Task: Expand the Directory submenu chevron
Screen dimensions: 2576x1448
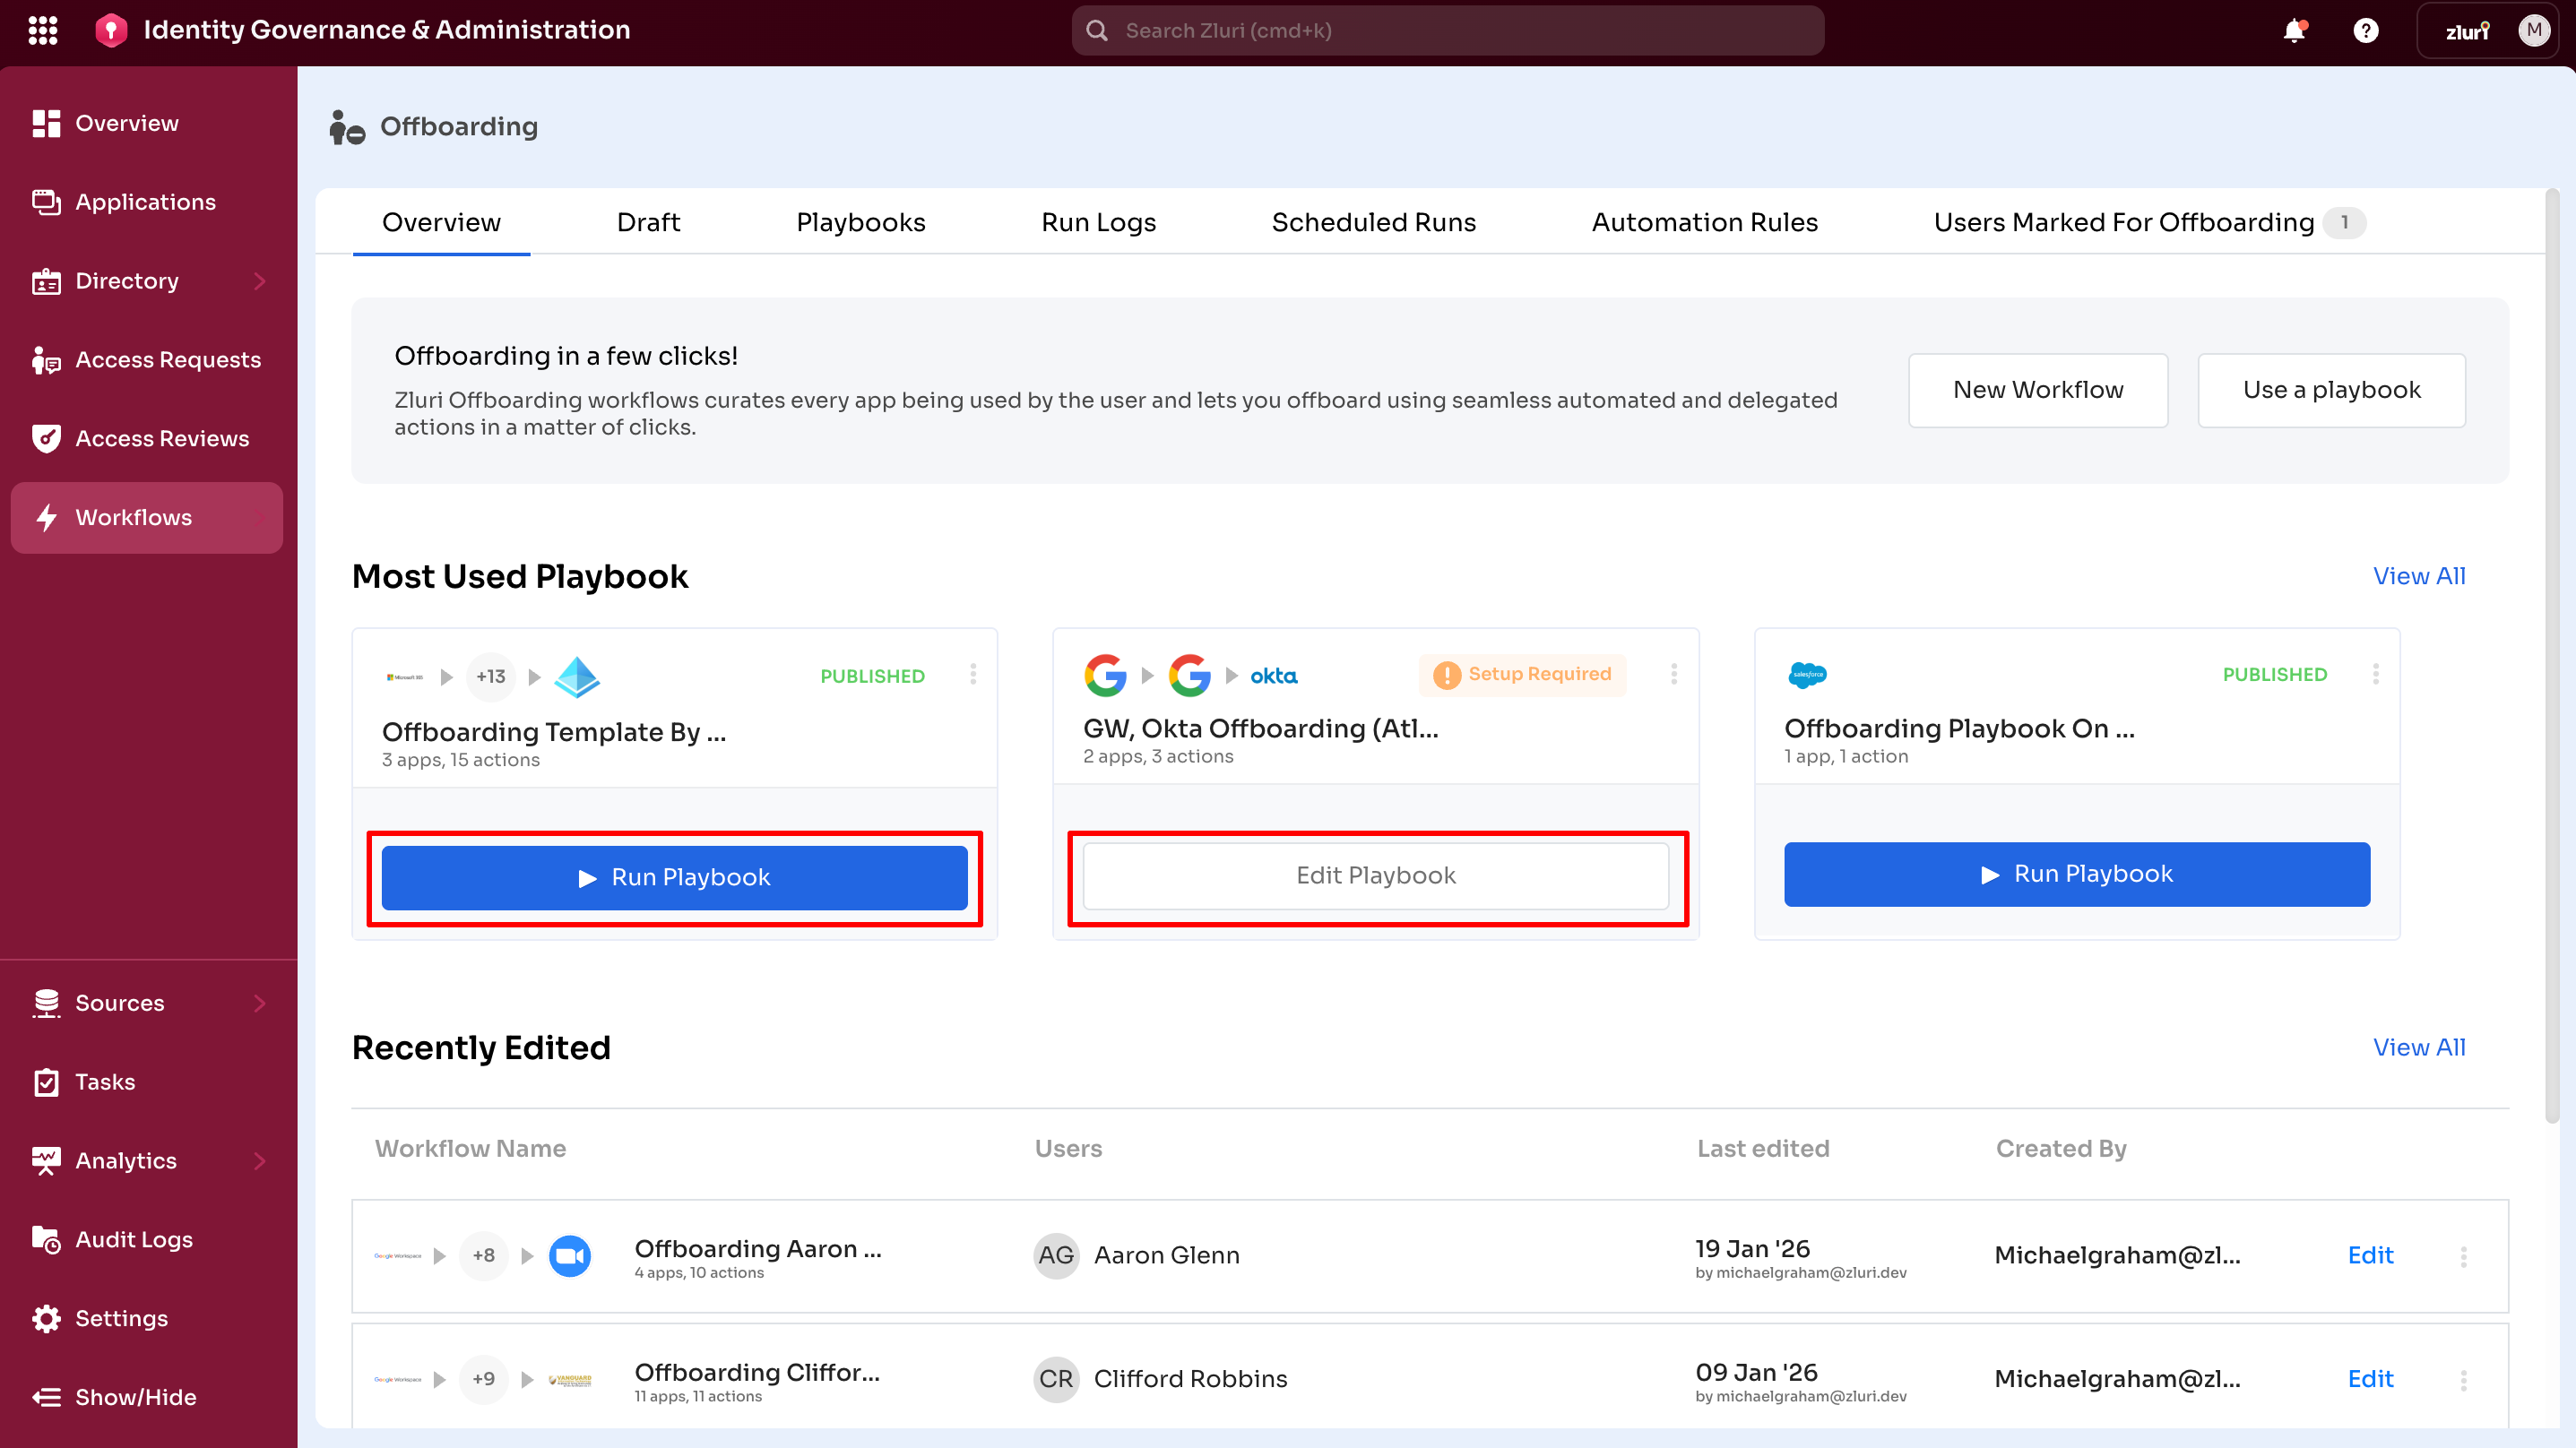Action: 260,281
